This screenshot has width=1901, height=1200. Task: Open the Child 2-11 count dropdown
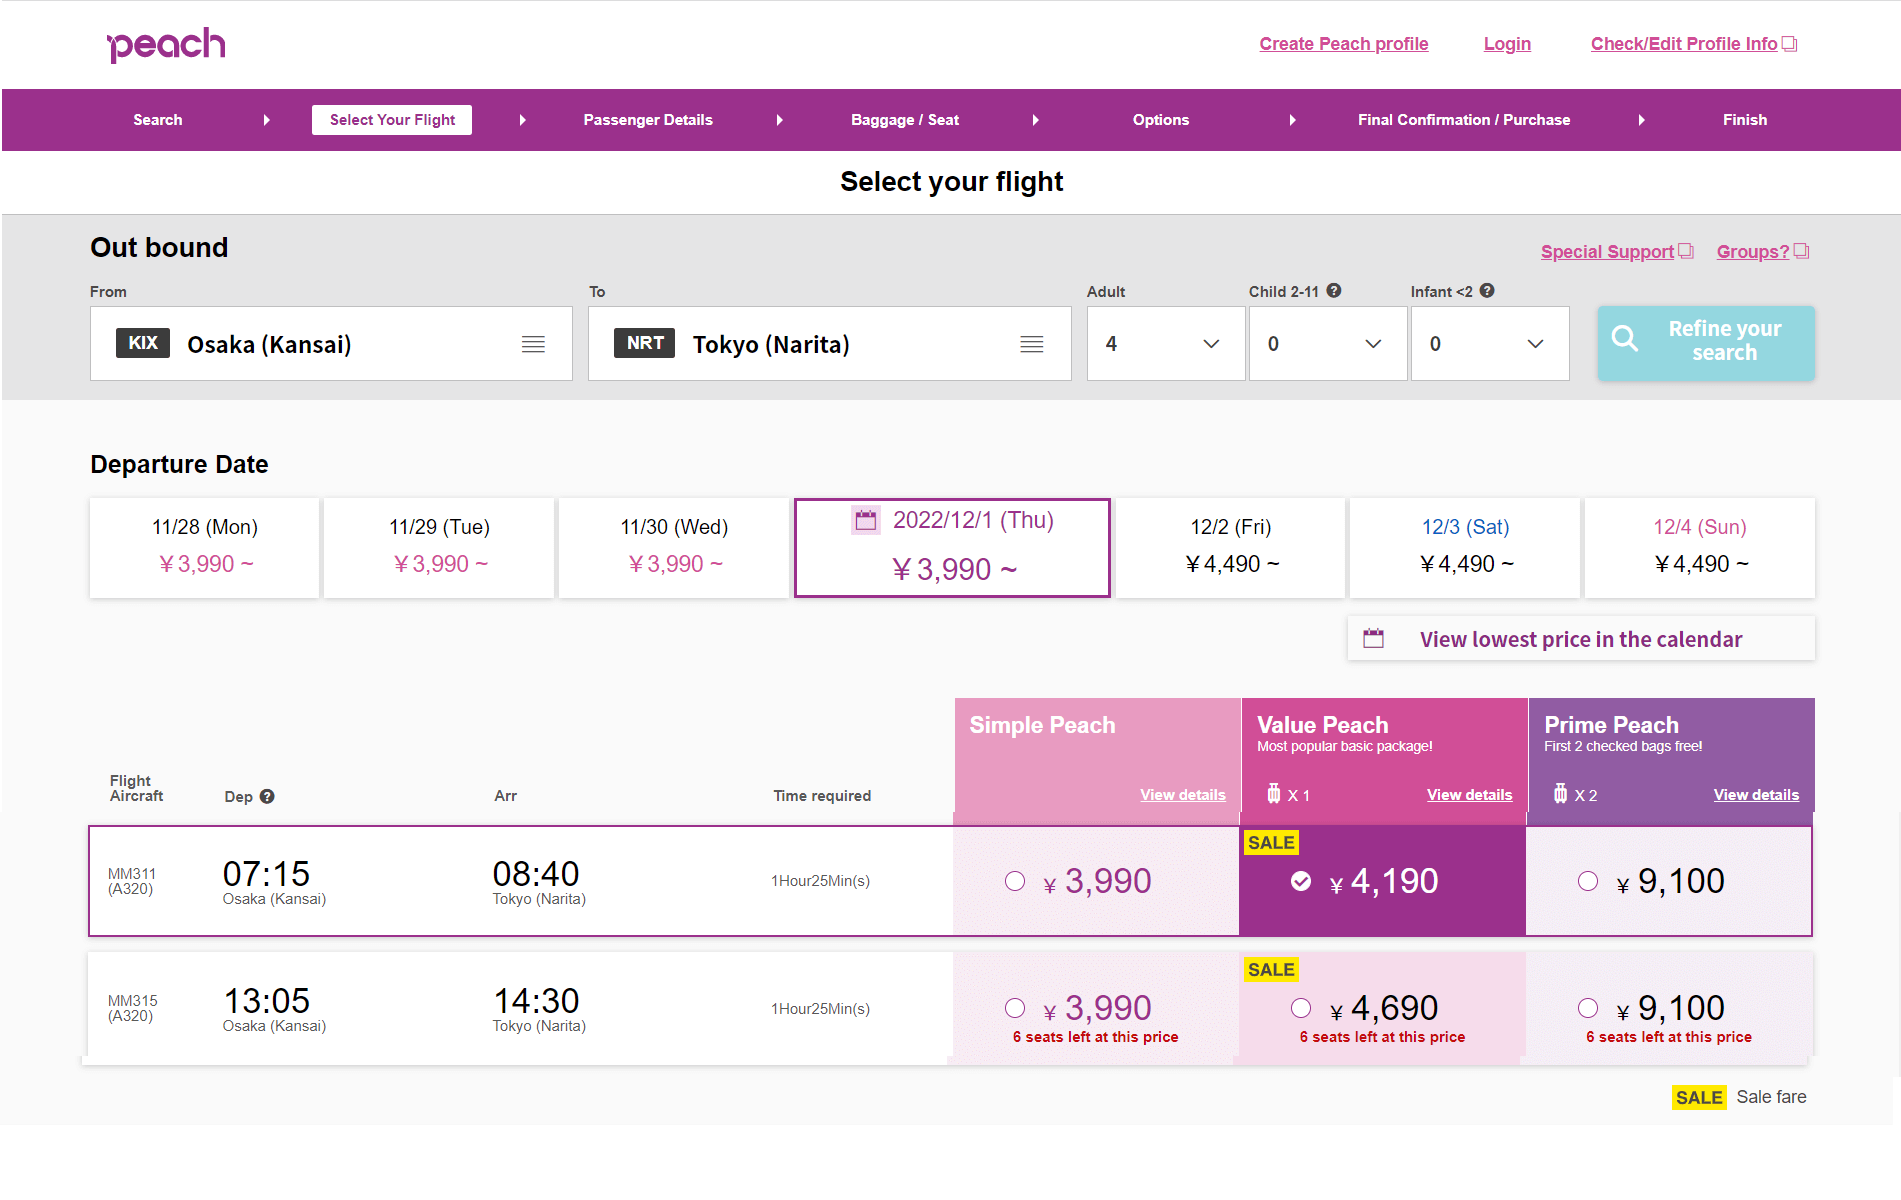(x=1328, y=343)
